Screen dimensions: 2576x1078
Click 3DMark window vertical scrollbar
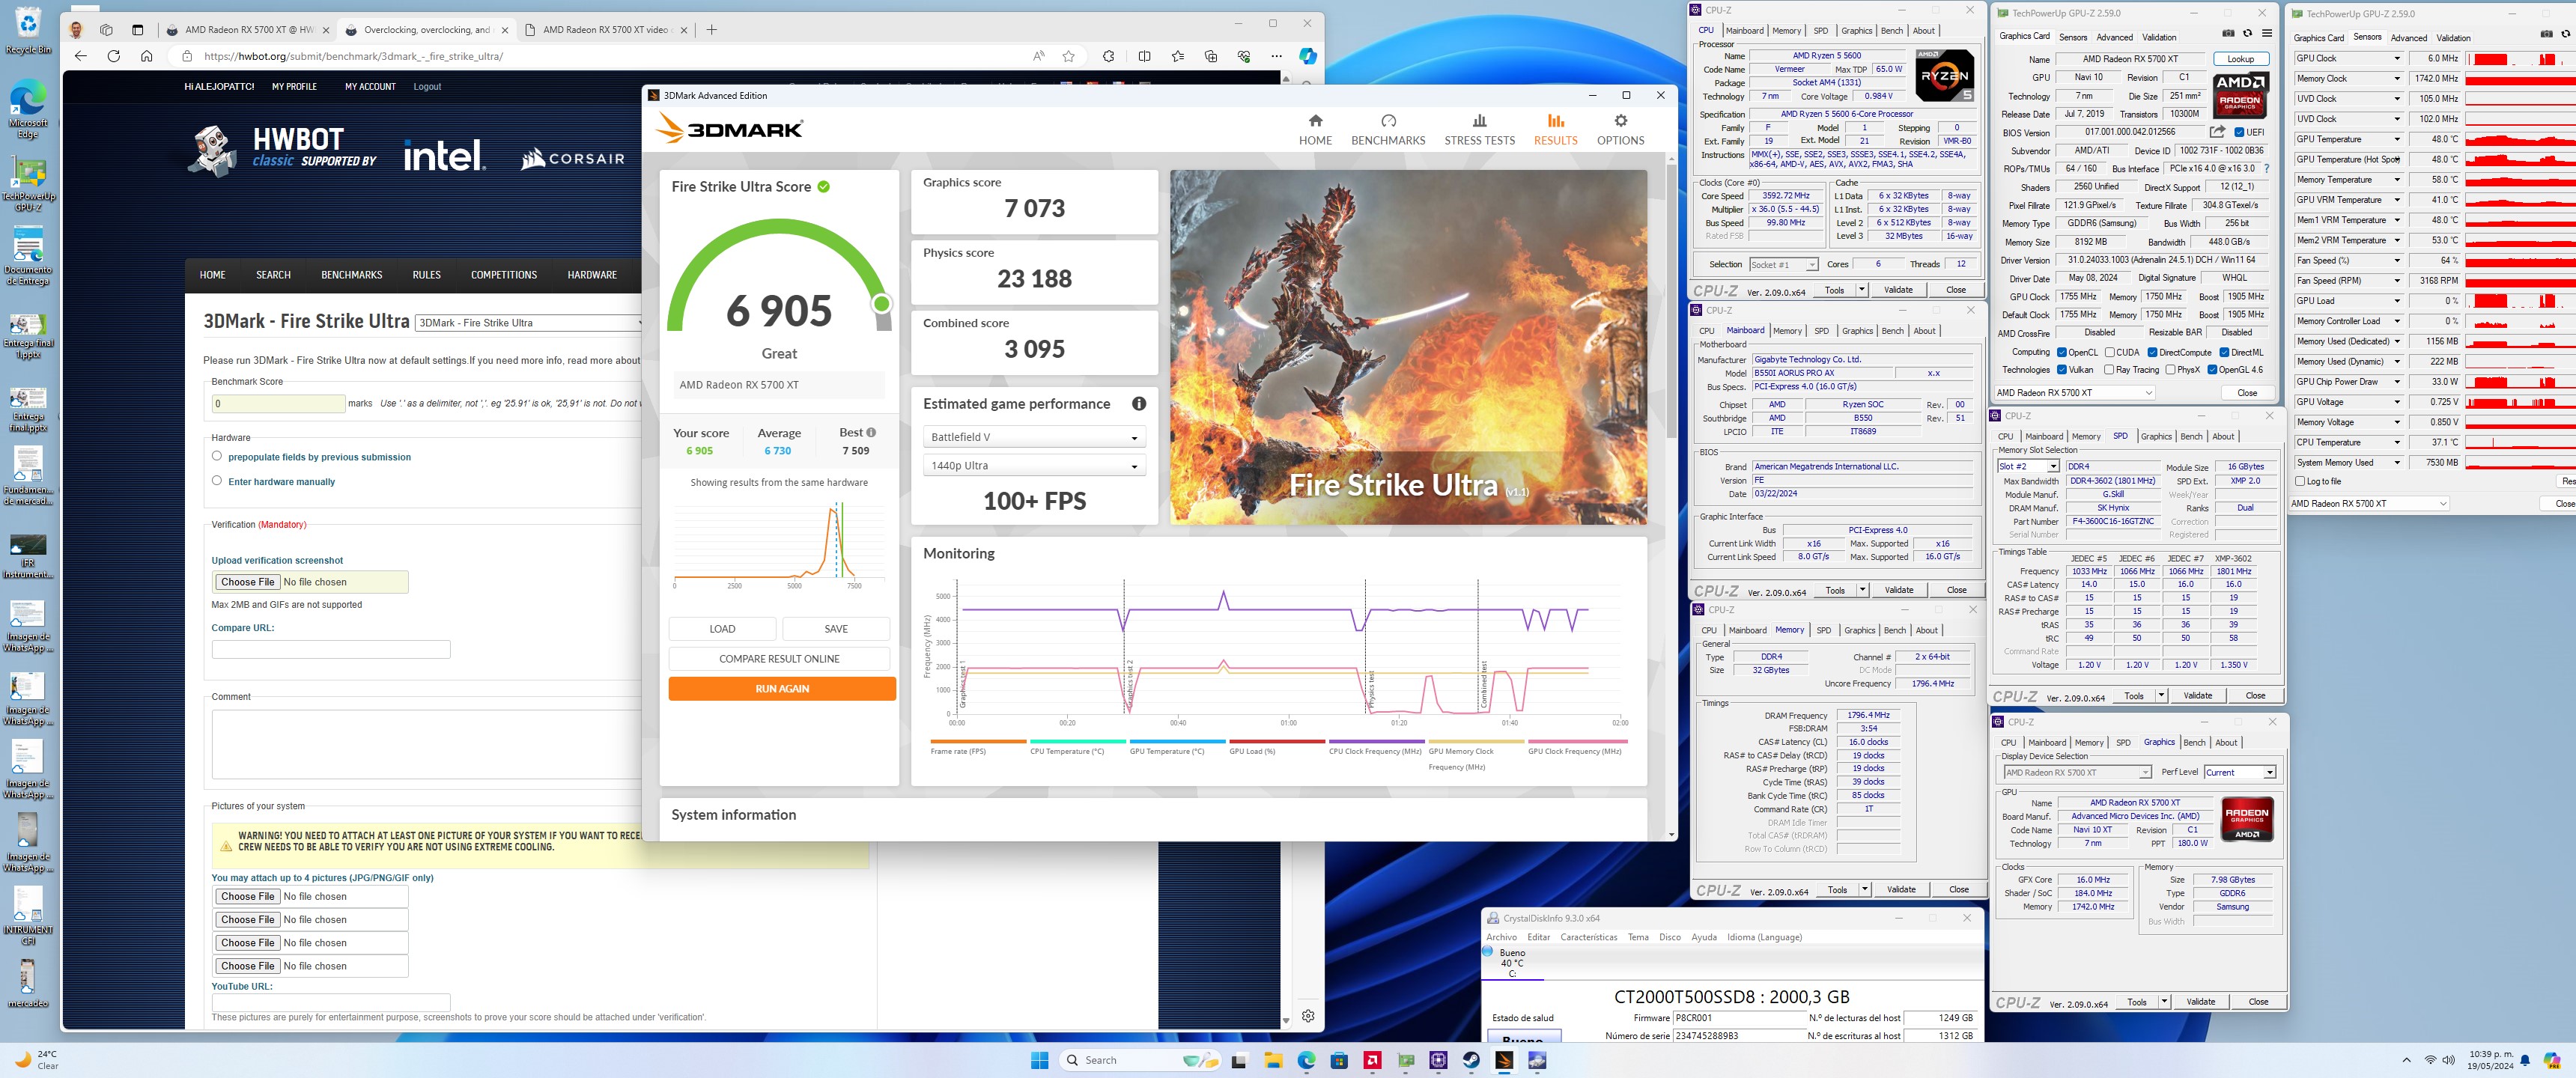click(1671, 300)
